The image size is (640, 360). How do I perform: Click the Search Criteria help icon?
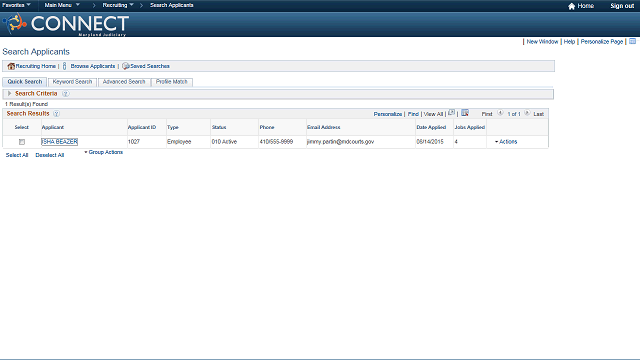65,94
